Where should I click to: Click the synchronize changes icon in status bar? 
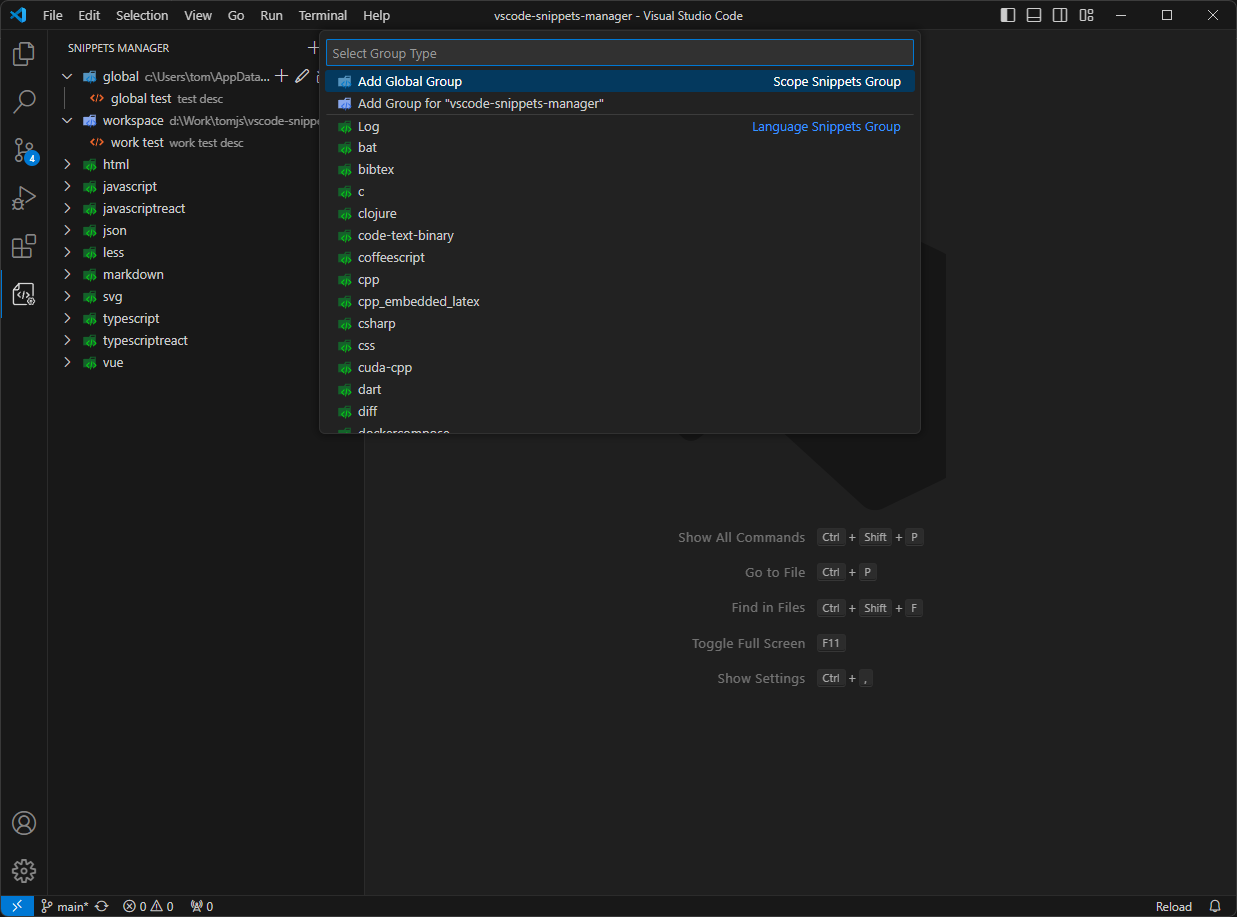coord(102,907)
